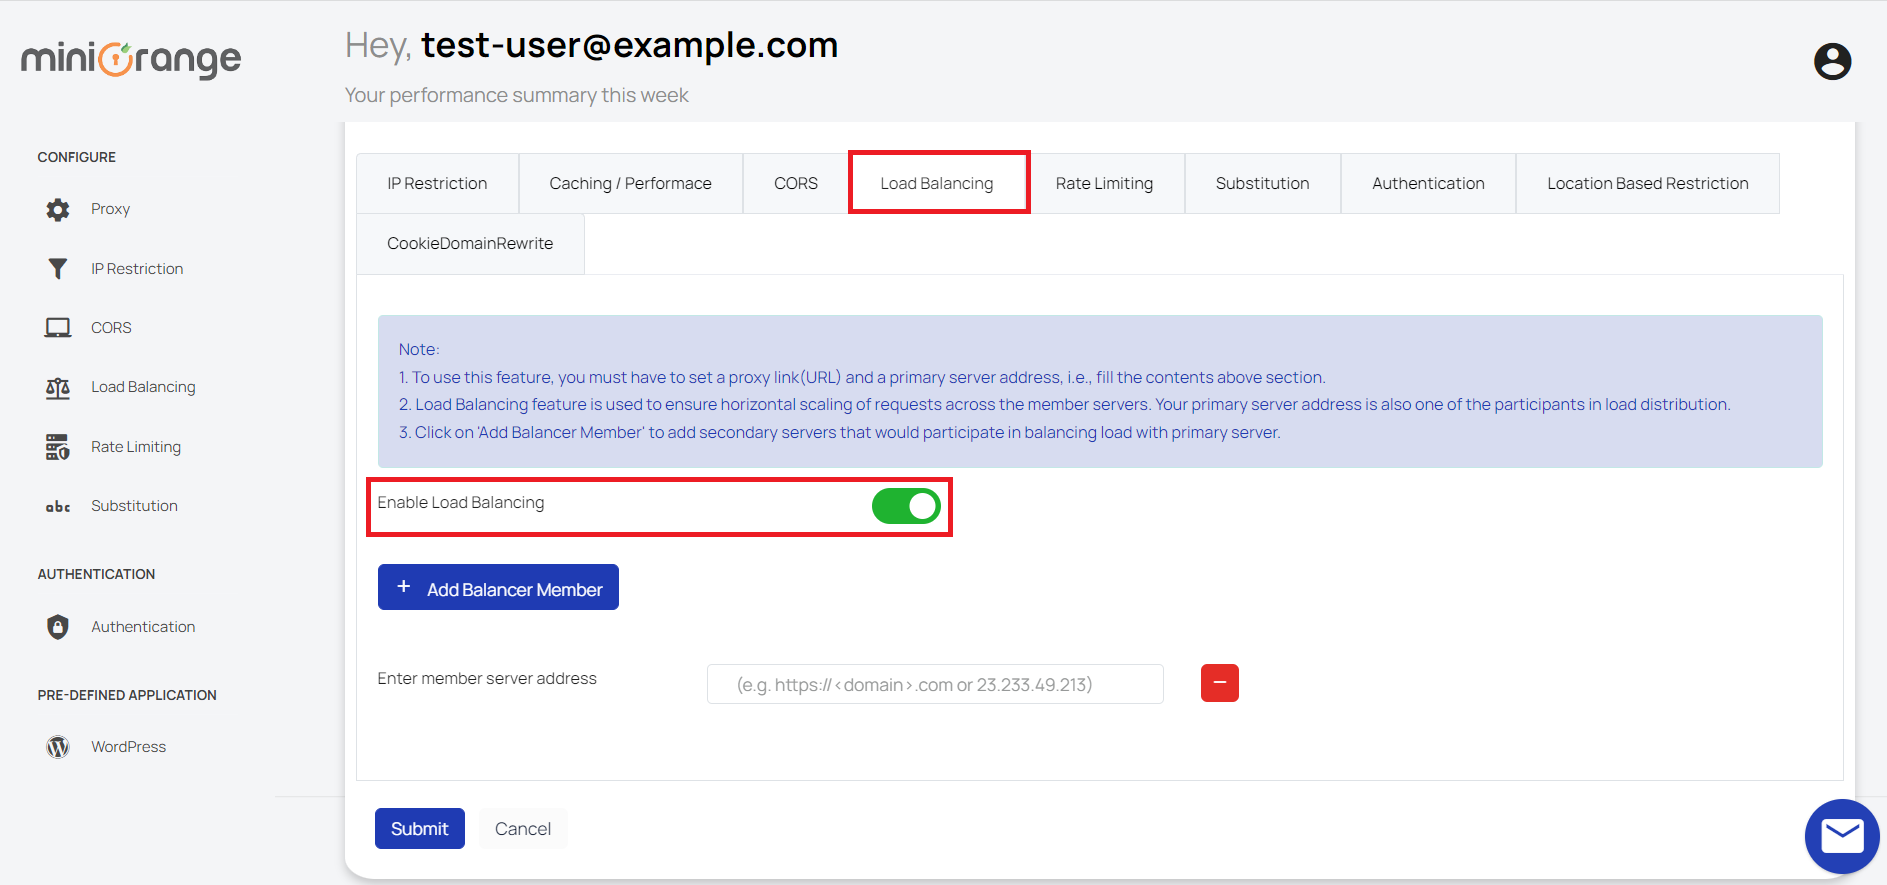Open Authentication in the sidebar
This screenshot has width=1887, height=885.
point(143,627)
